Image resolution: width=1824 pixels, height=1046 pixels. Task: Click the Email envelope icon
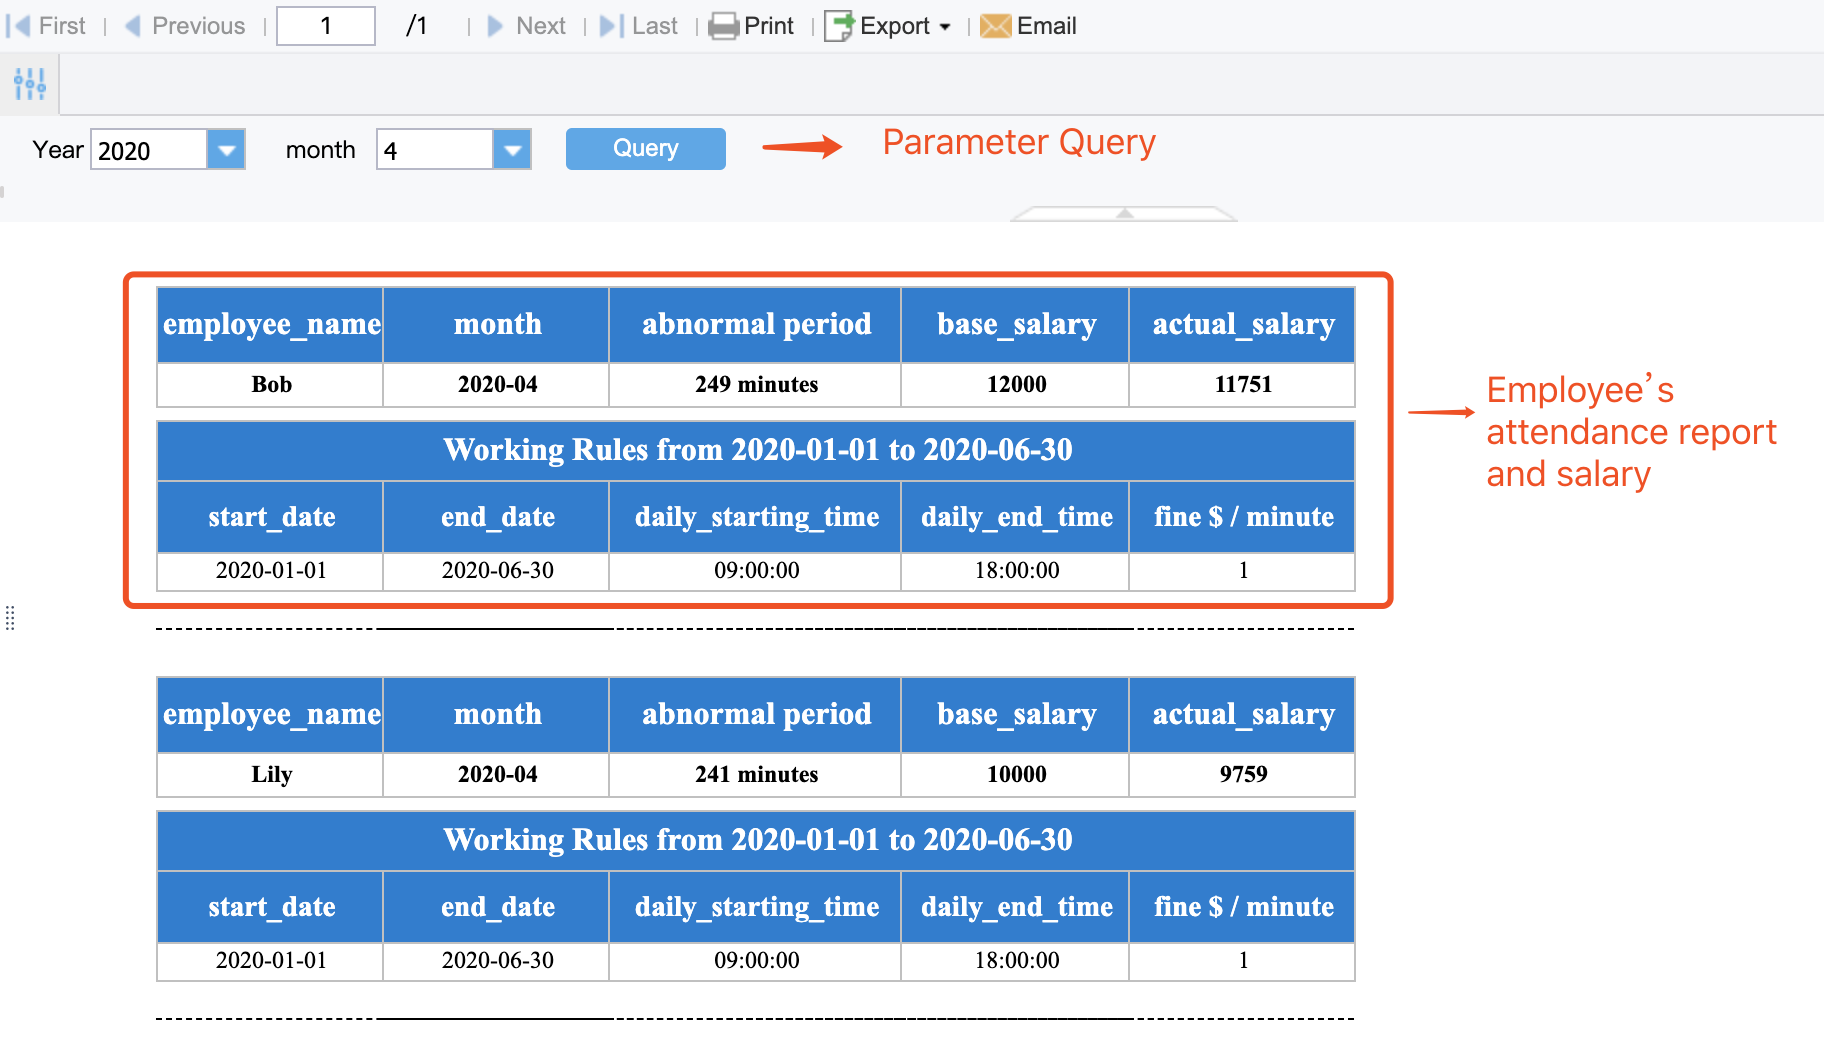tap(995, 26)
